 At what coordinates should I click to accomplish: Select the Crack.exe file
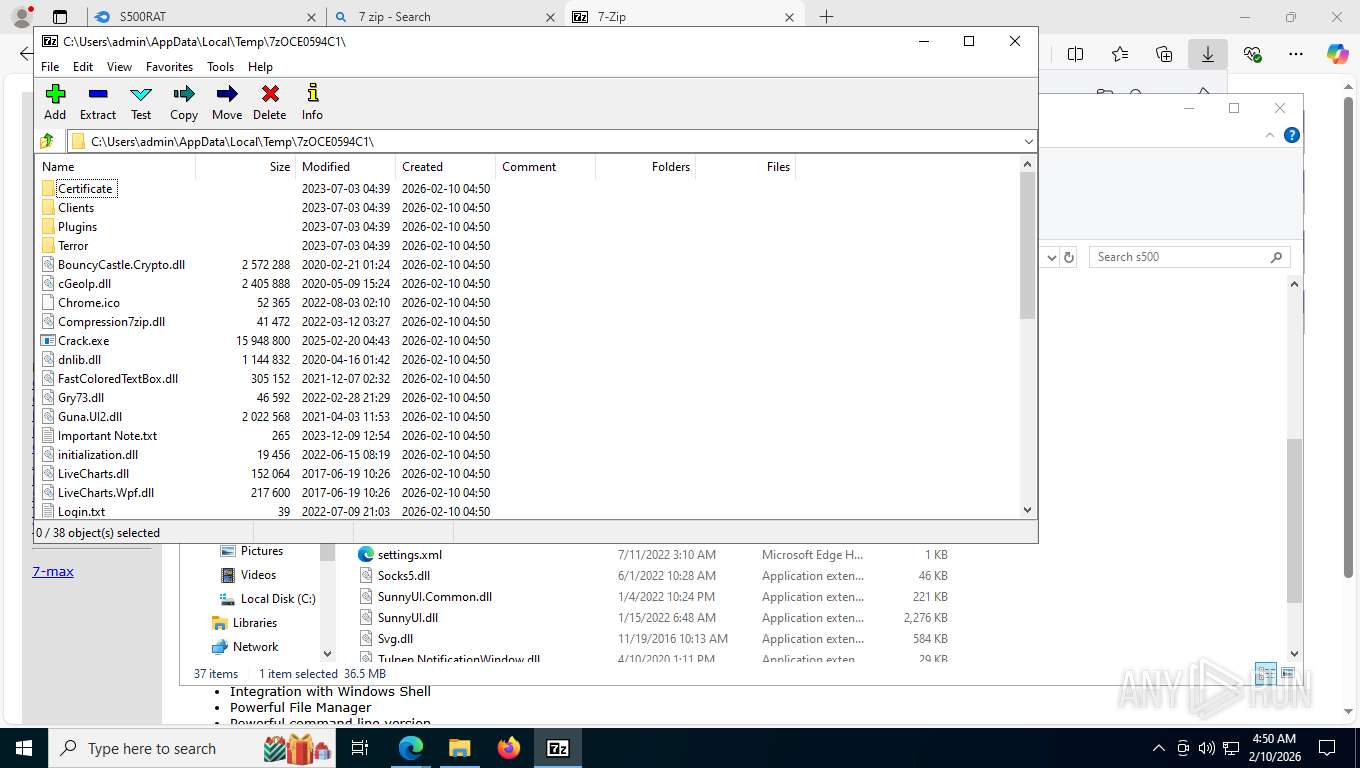coord(83,341)
